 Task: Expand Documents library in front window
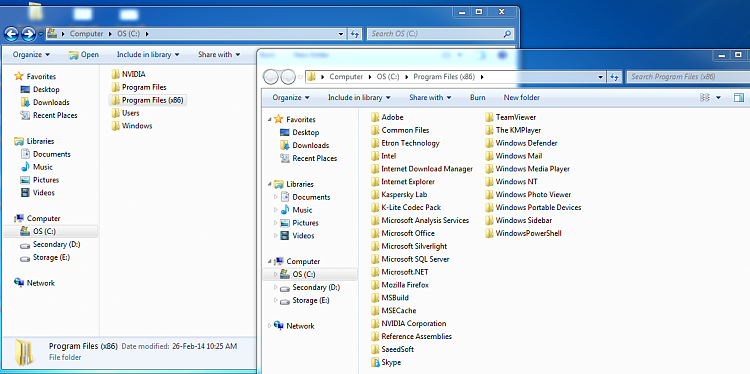pyautogui.click(x=276, y=197)
